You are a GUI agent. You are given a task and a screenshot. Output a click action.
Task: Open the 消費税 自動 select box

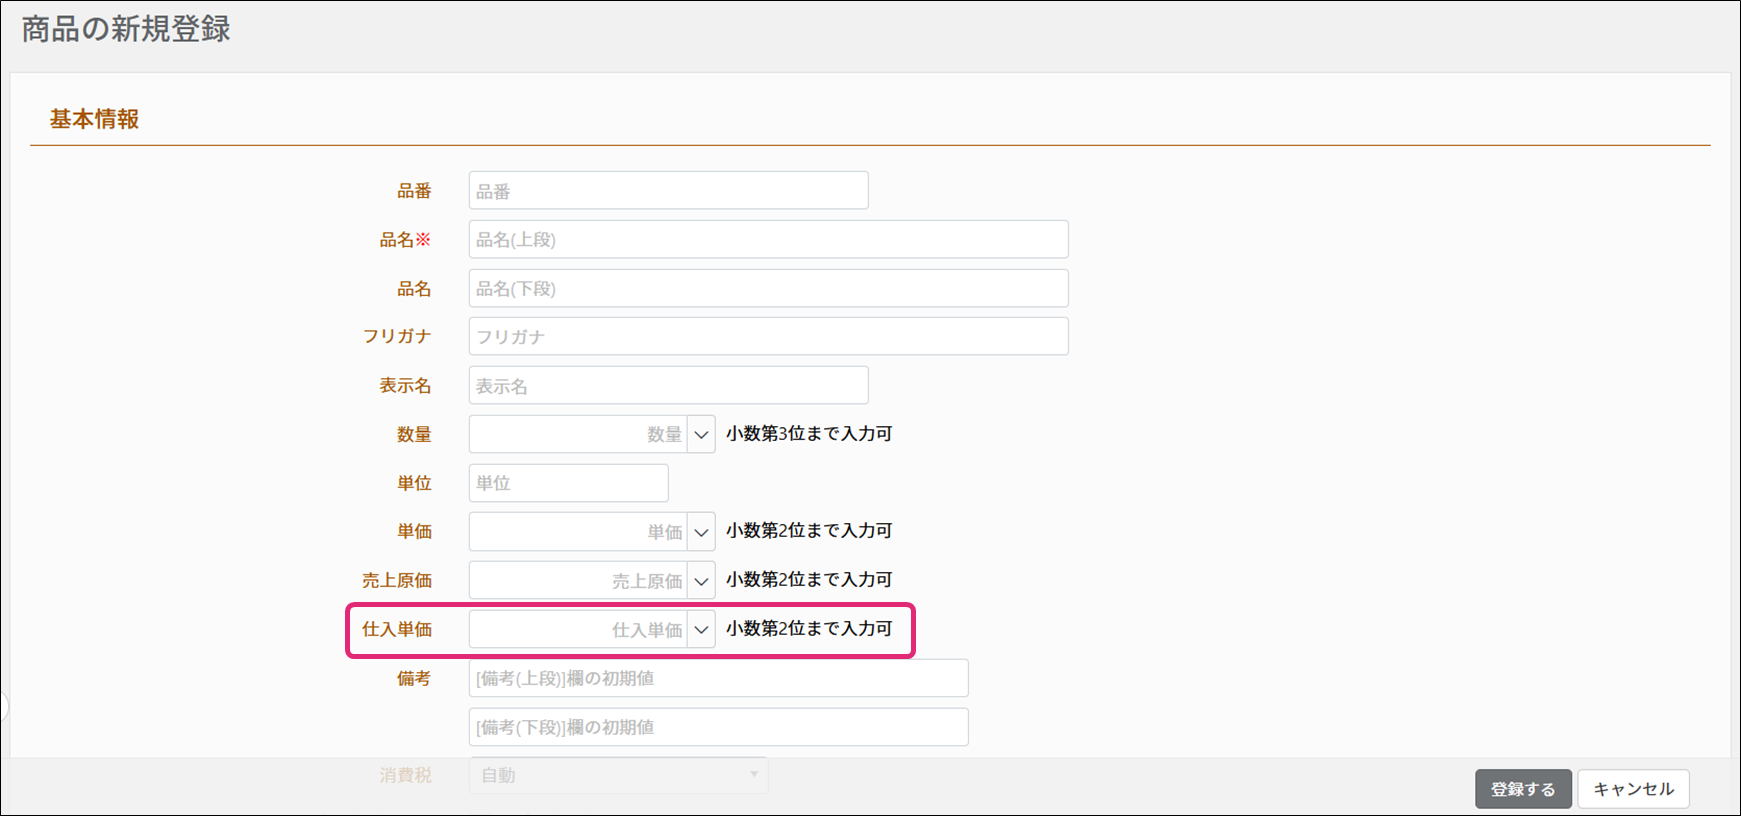(x=618, y=775)
